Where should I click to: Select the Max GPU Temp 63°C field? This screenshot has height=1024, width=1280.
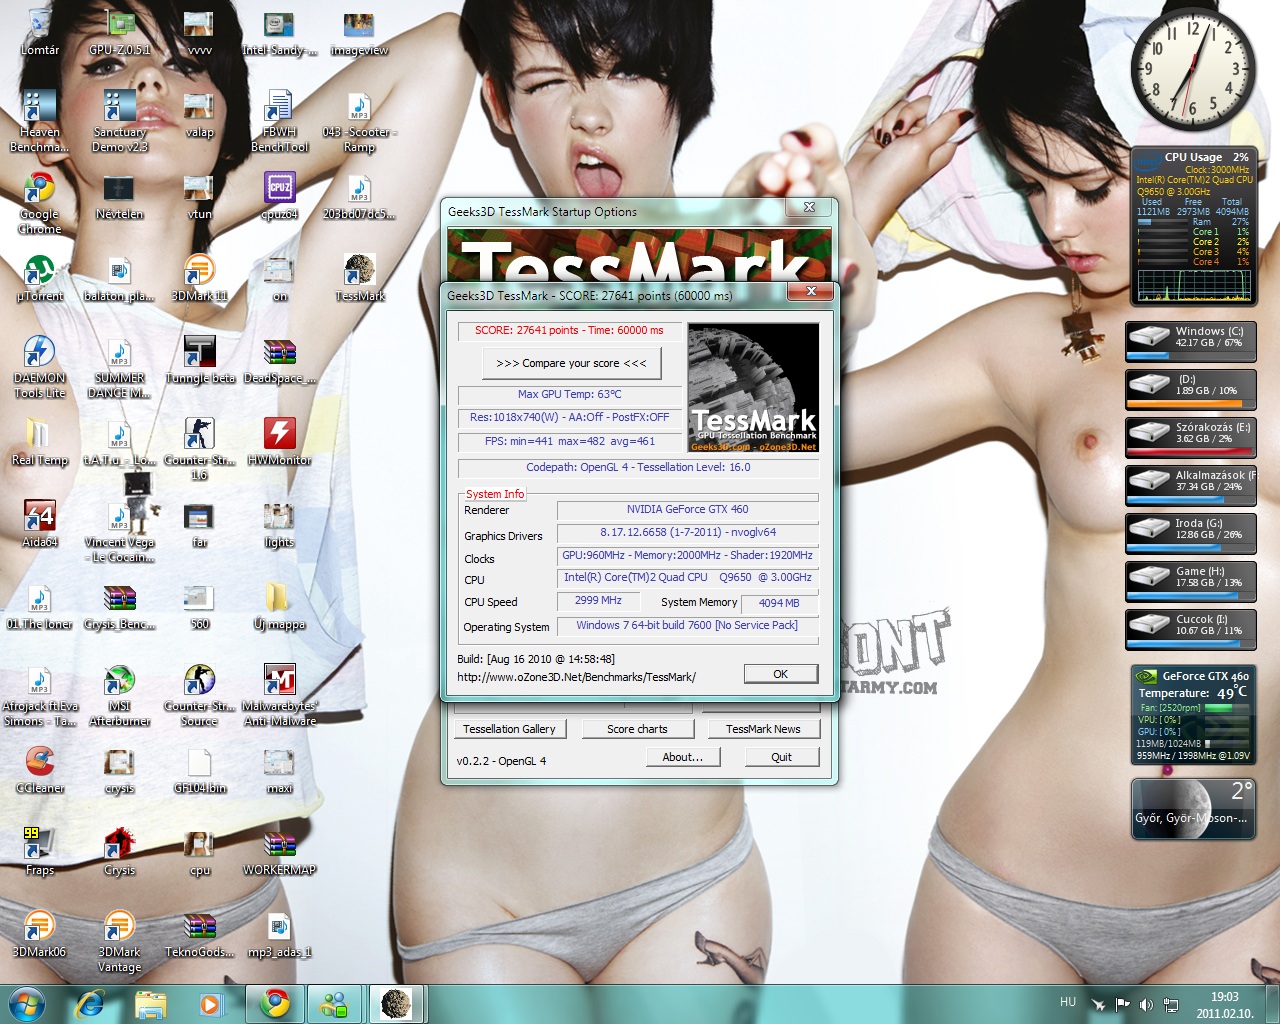coord(569,394)
